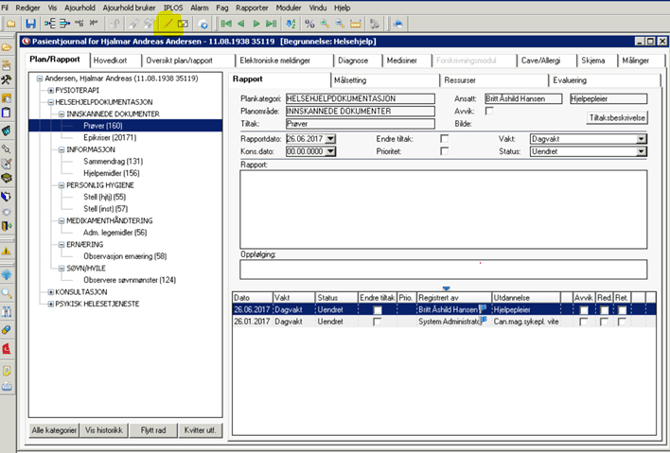Tick the Avvik checkbox
Screen dimensions: 670x453
(x=489, y=110)
